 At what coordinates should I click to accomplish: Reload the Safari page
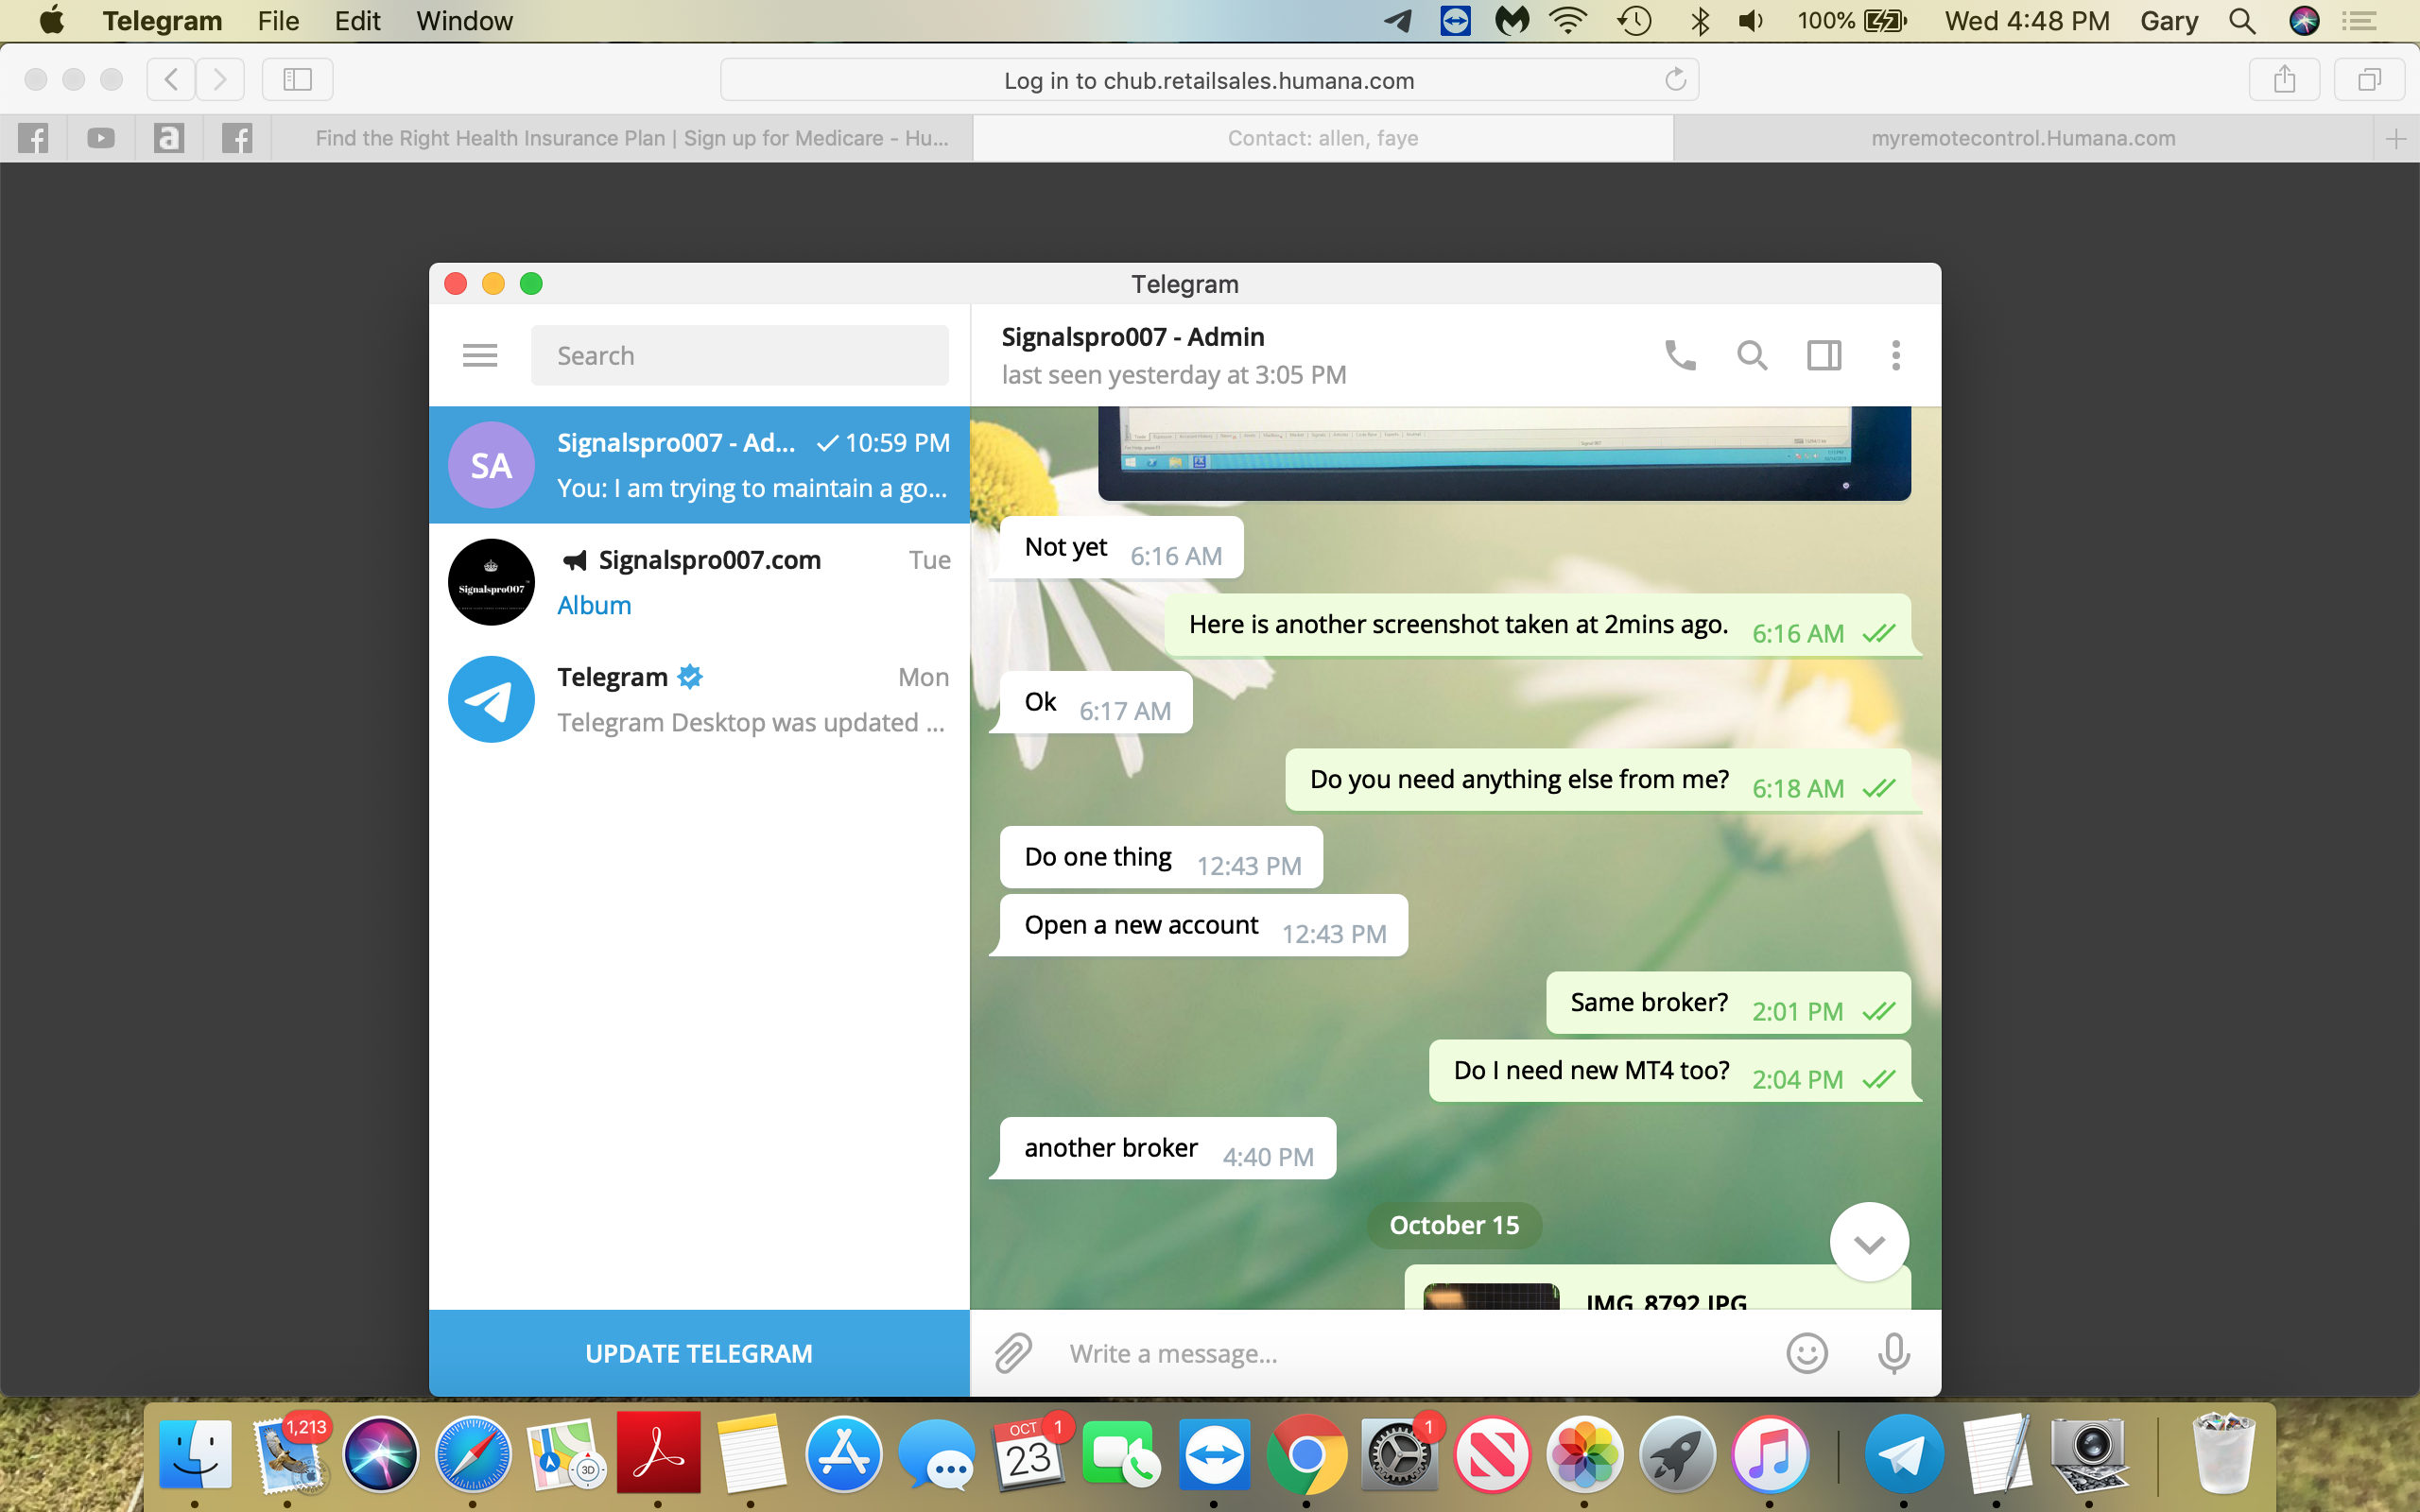pyautogui.click(x=1675, y=79)
